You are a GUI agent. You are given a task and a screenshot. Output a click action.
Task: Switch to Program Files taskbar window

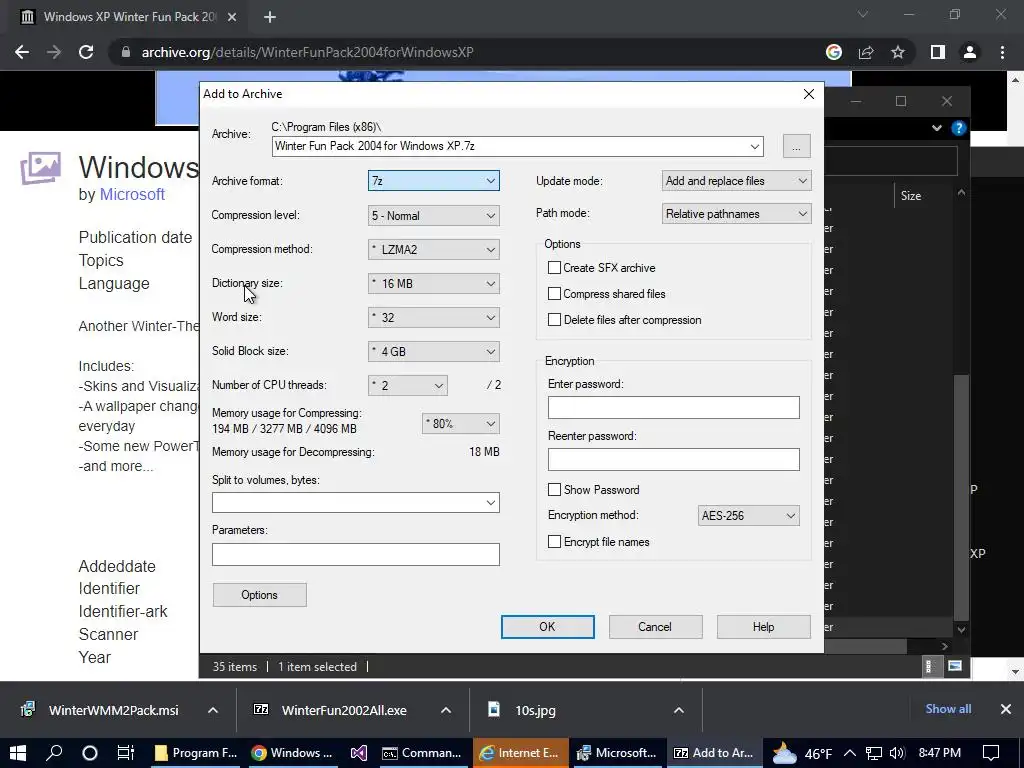(x=195, y=753)
